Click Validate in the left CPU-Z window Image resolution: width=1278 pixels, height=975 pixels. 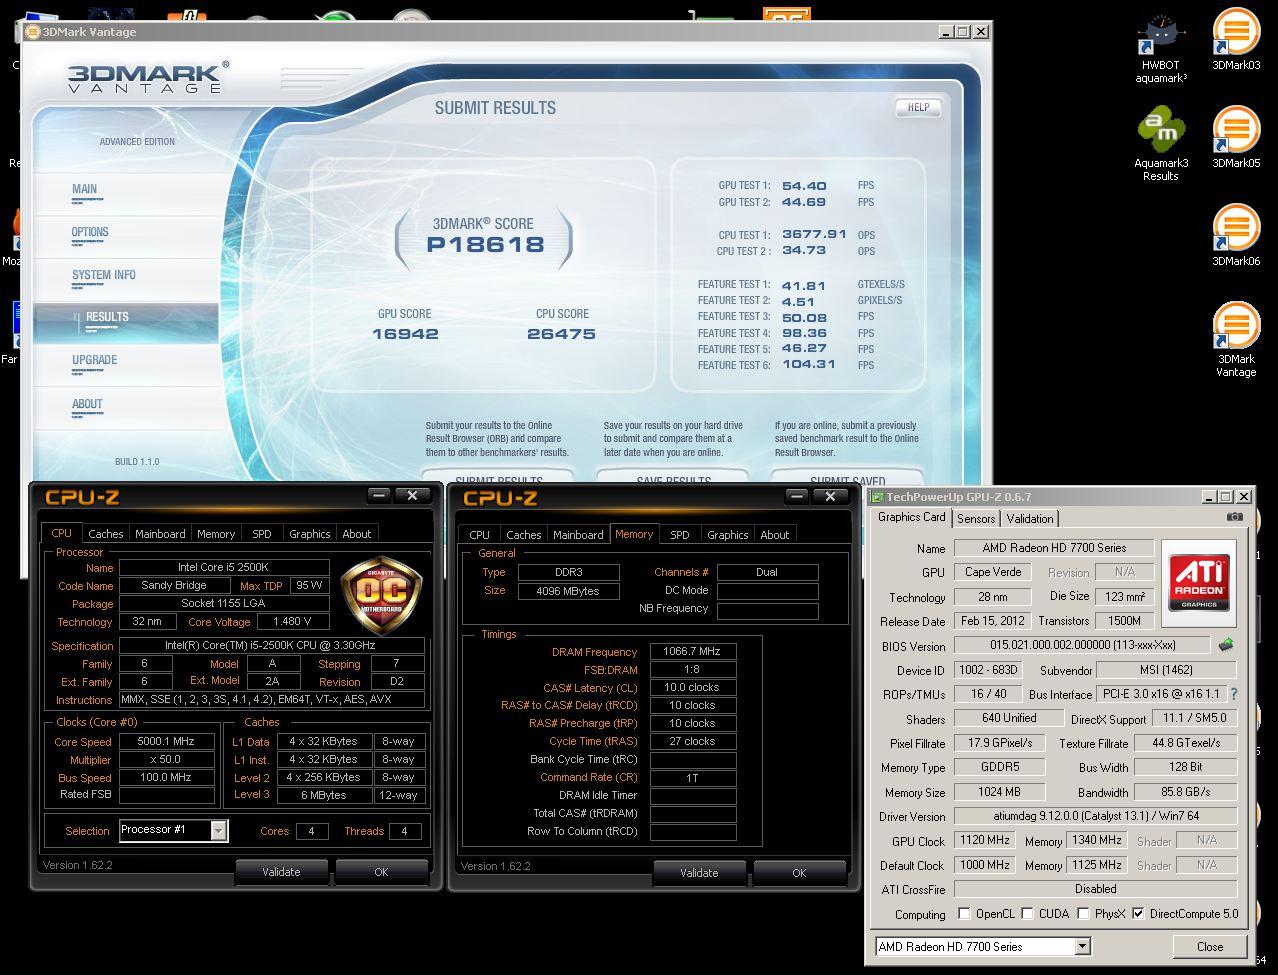[281, 872]
